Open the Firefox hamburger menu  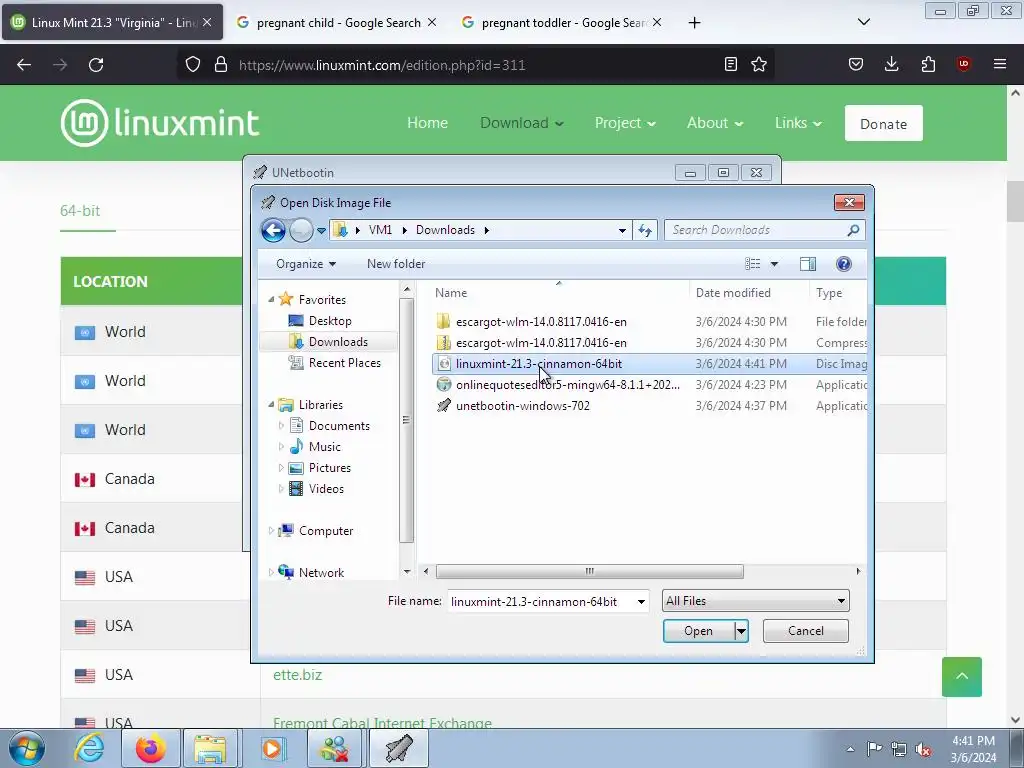pyautogui.click(x=1000, y=64)
